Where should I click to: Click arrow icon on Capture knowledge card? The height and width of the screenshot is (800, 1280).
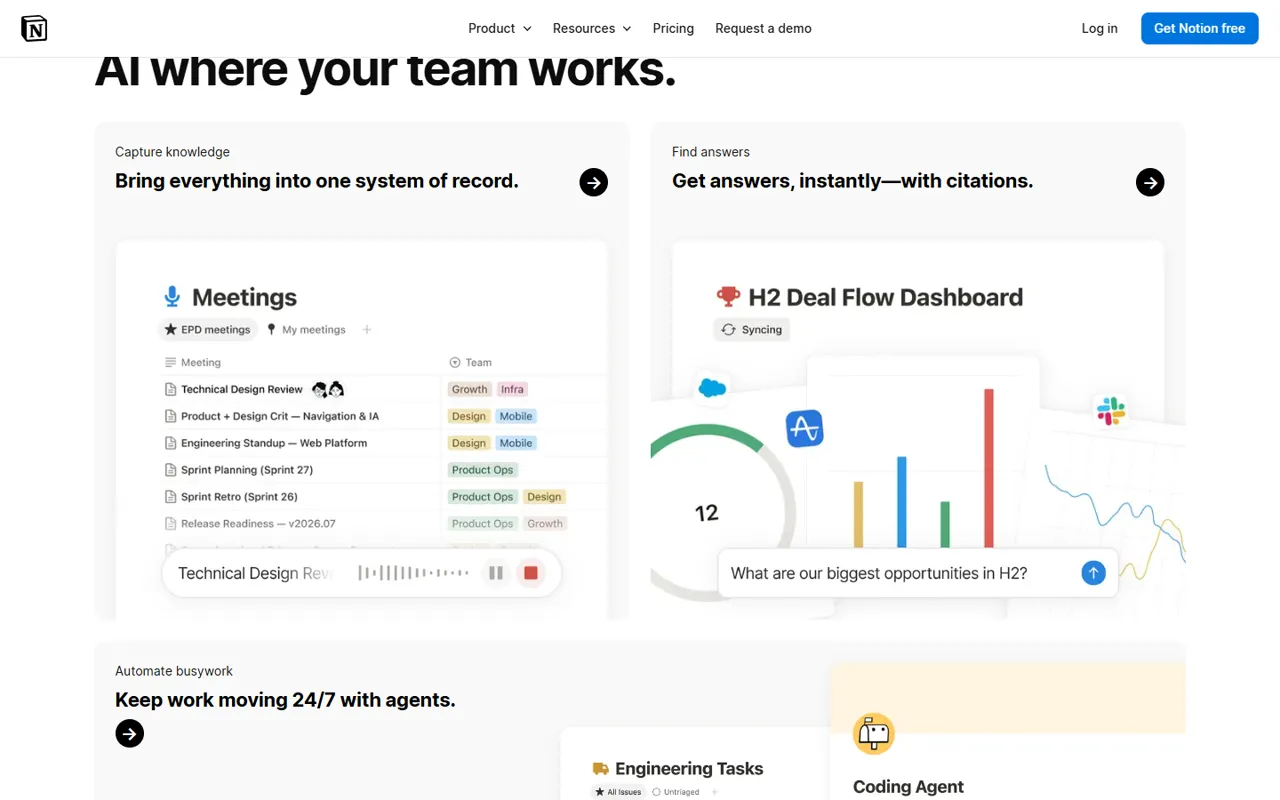pyautogui.click(x=594, y=182)
